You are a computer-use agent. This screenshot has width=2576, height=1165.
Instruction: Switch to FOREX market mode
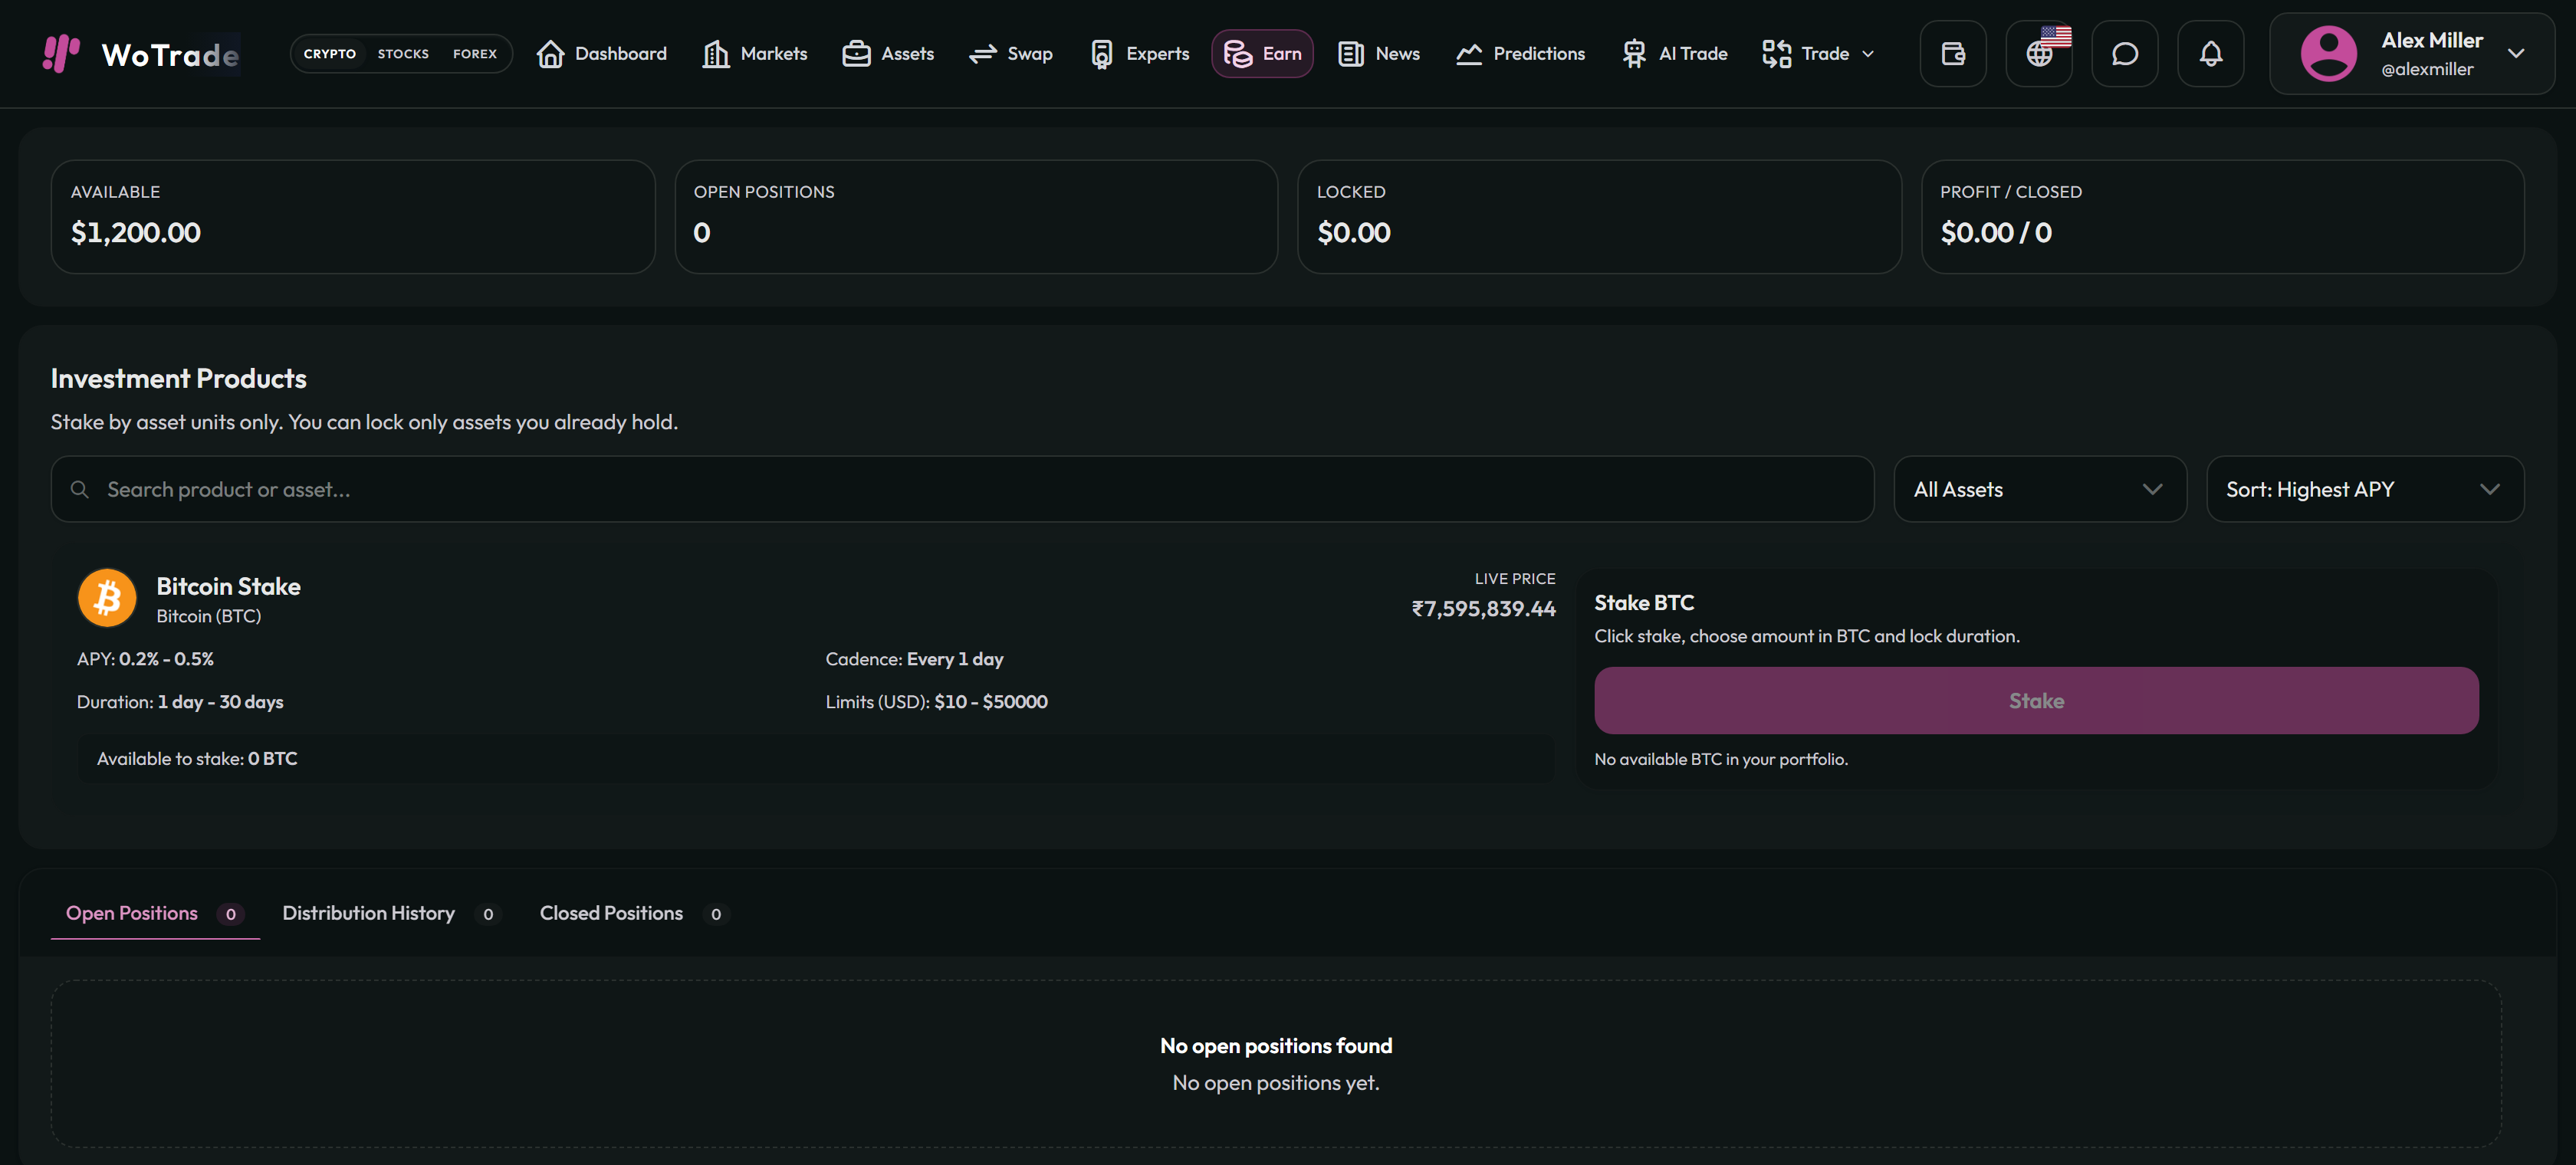click(475, 54)
